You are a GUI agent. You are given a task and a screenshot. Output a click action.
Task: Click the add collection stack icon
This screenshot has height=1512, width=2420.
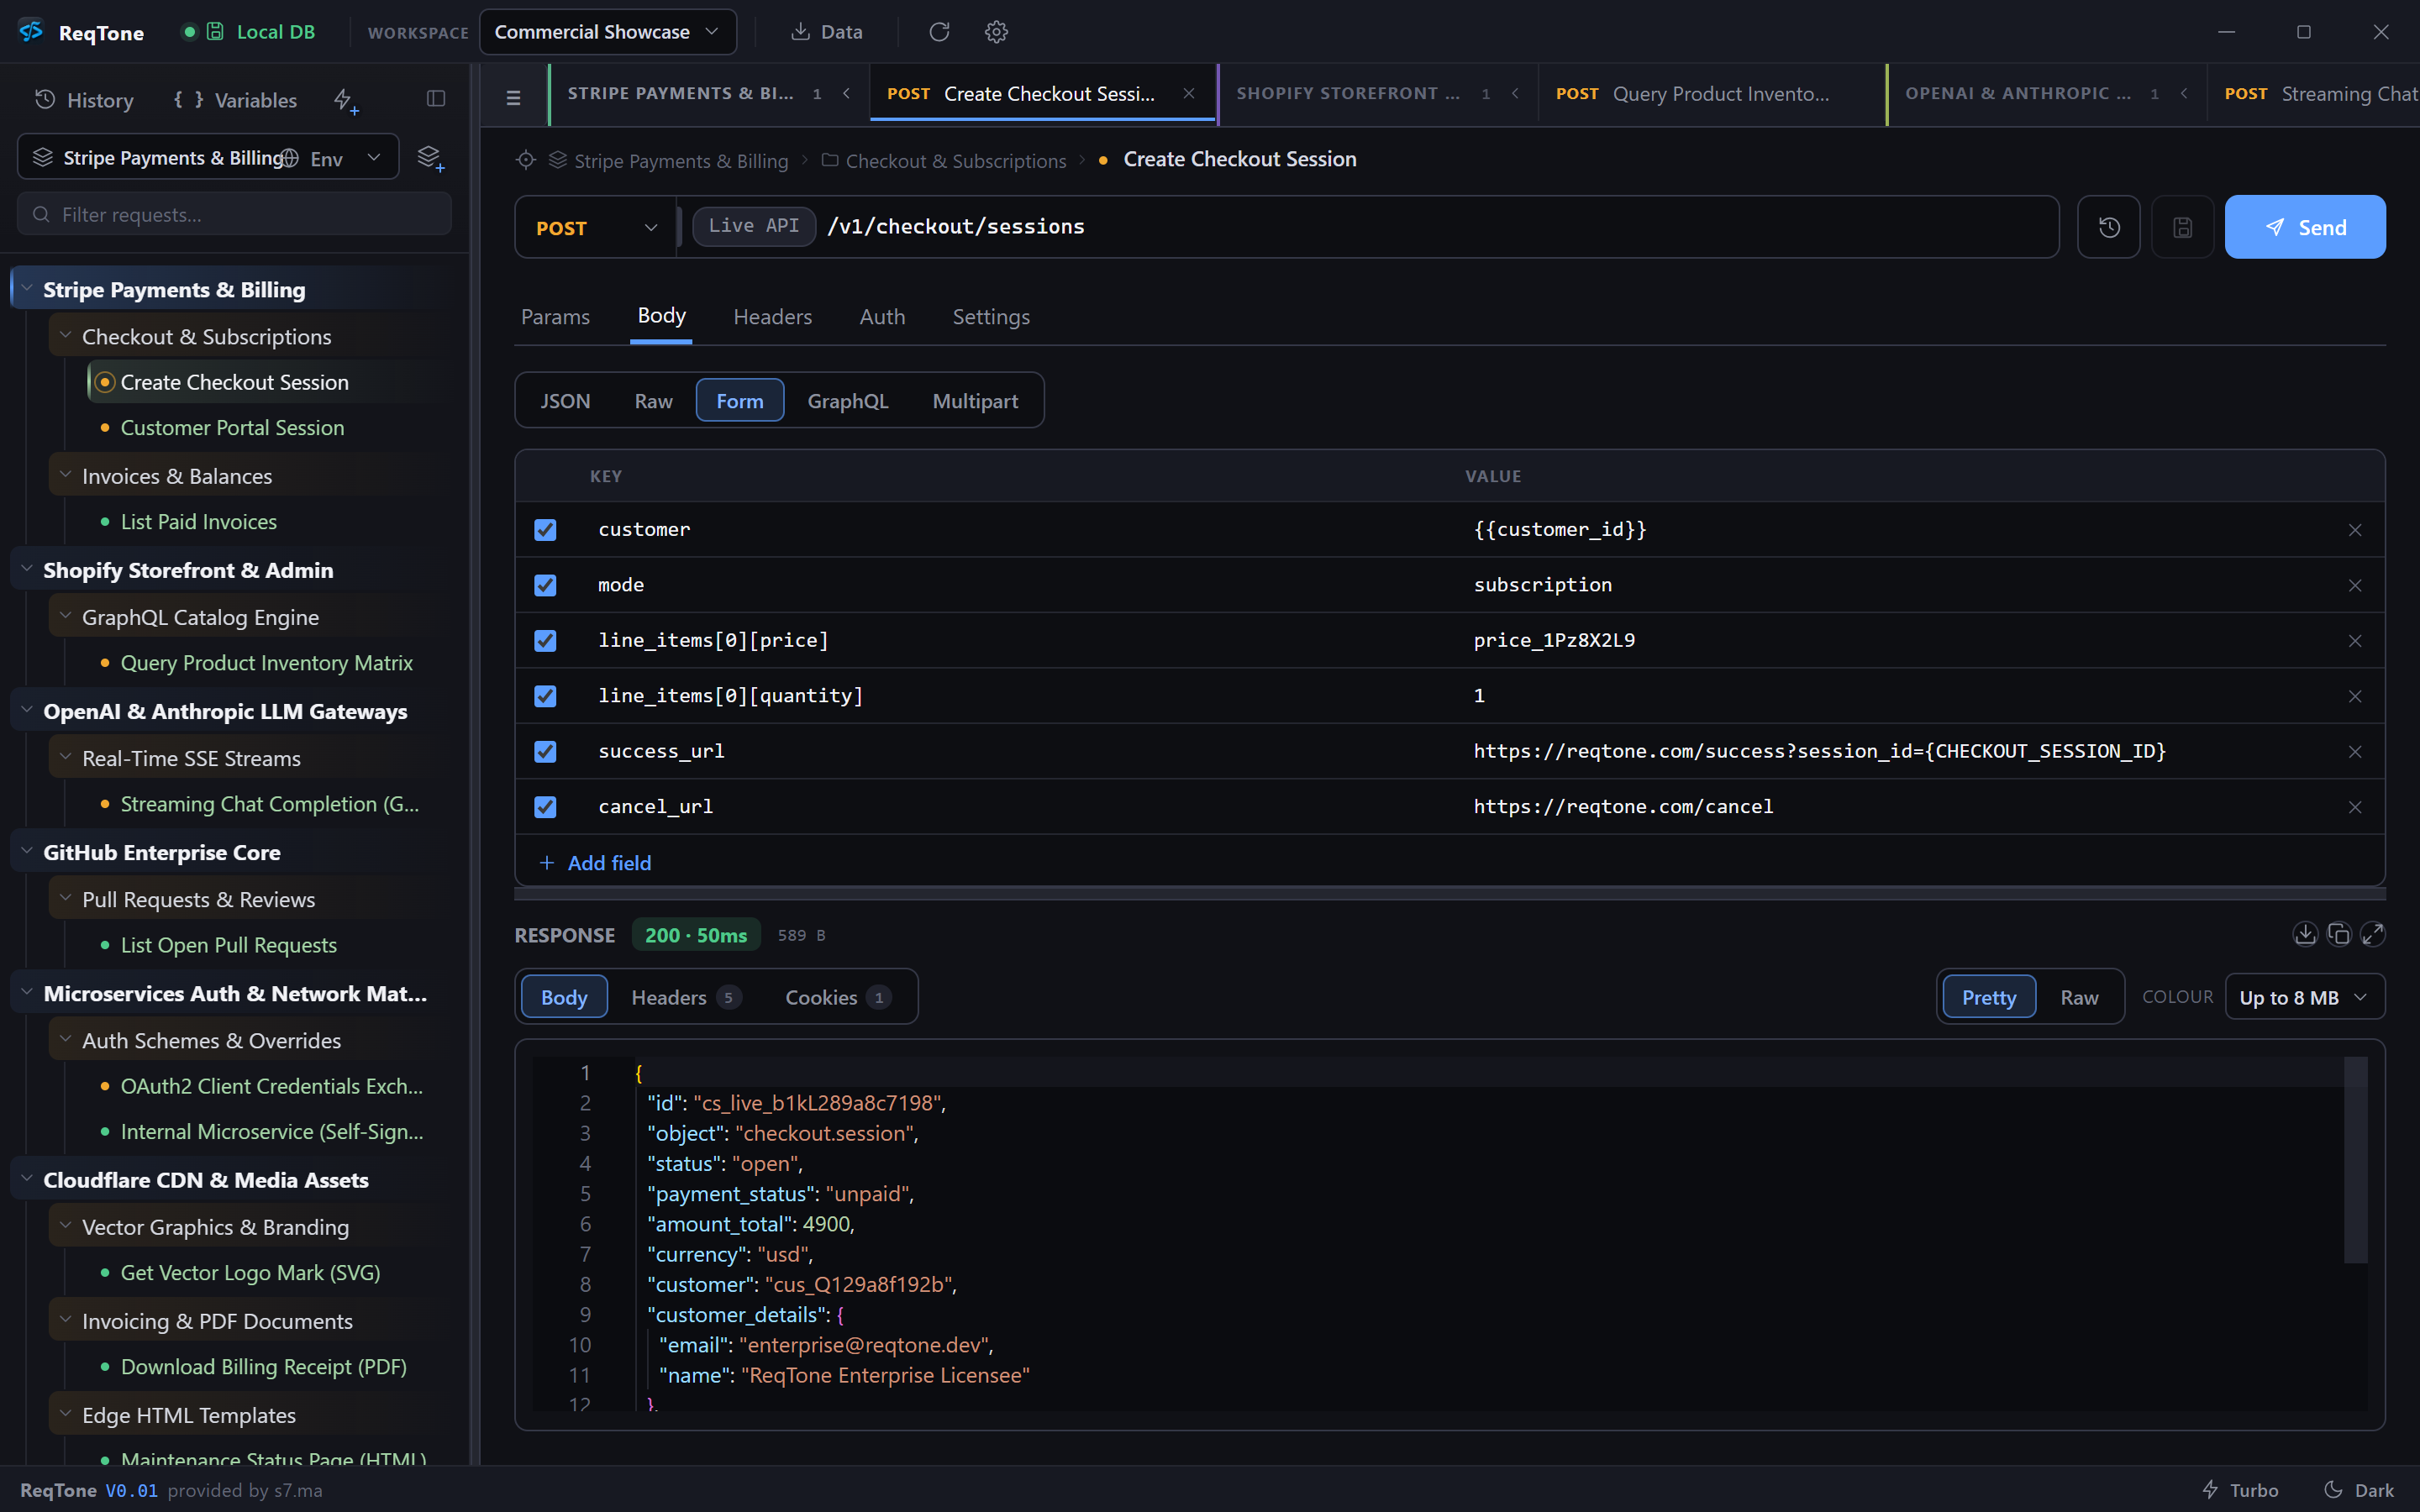pos(430,158)
